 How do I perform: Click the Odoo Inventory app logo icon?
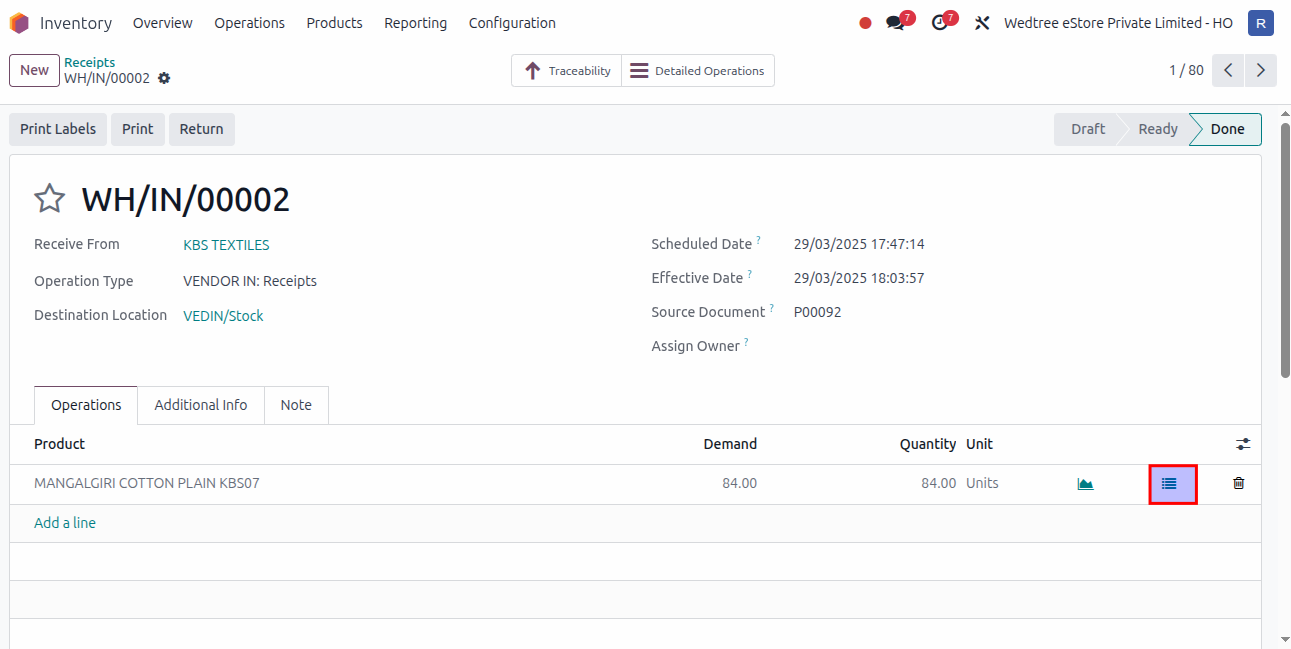[19, 23]
